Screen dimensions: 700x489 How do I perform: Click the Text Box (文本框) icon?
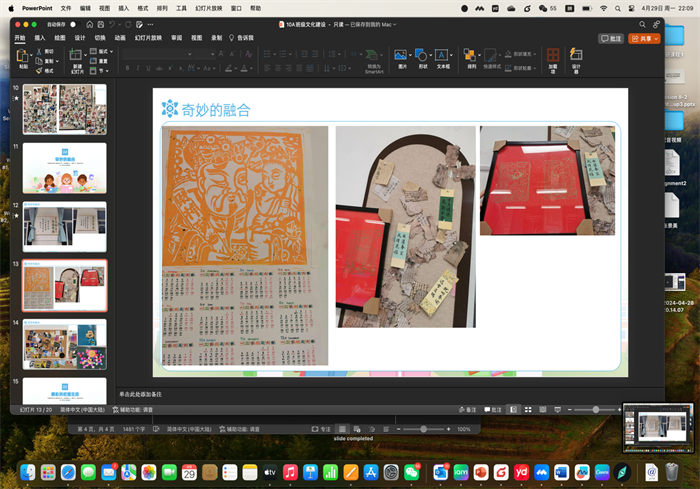441,55
